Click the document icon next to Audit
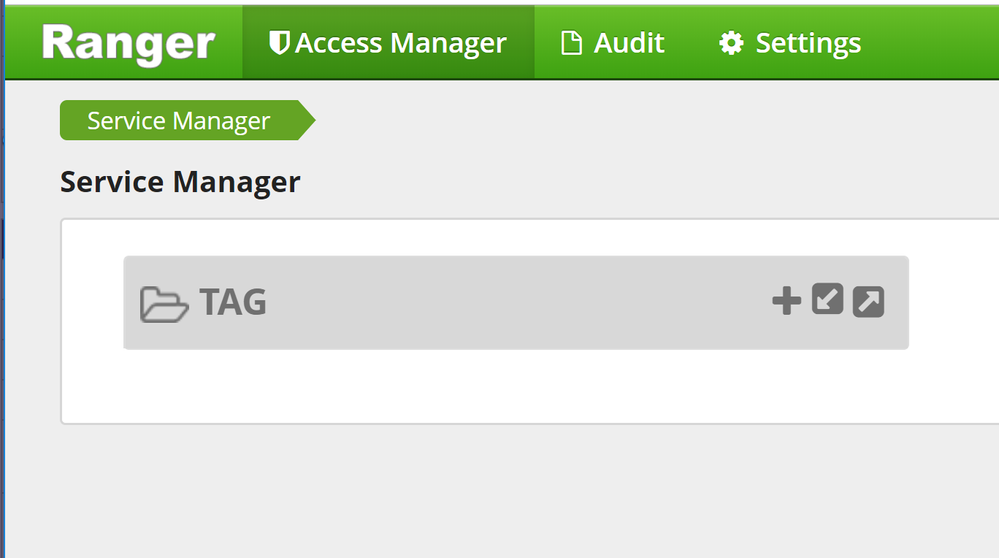The width and height of the screenshot is (999, 558). (571, 43)
